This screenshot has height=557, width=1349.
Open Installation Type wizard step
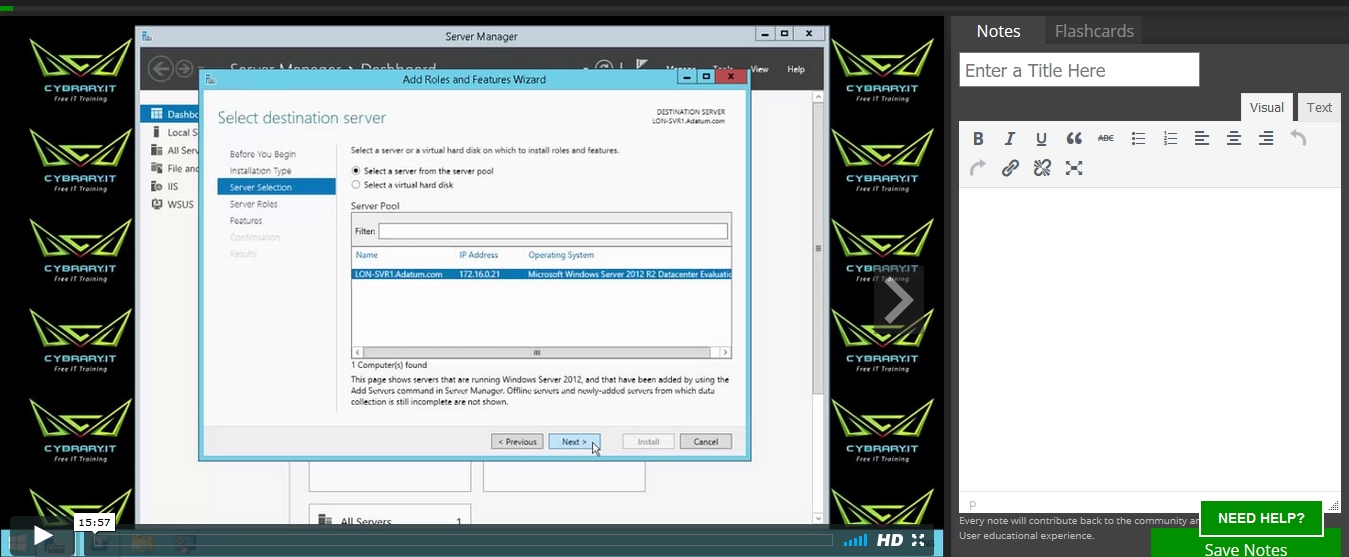point(261,171)
